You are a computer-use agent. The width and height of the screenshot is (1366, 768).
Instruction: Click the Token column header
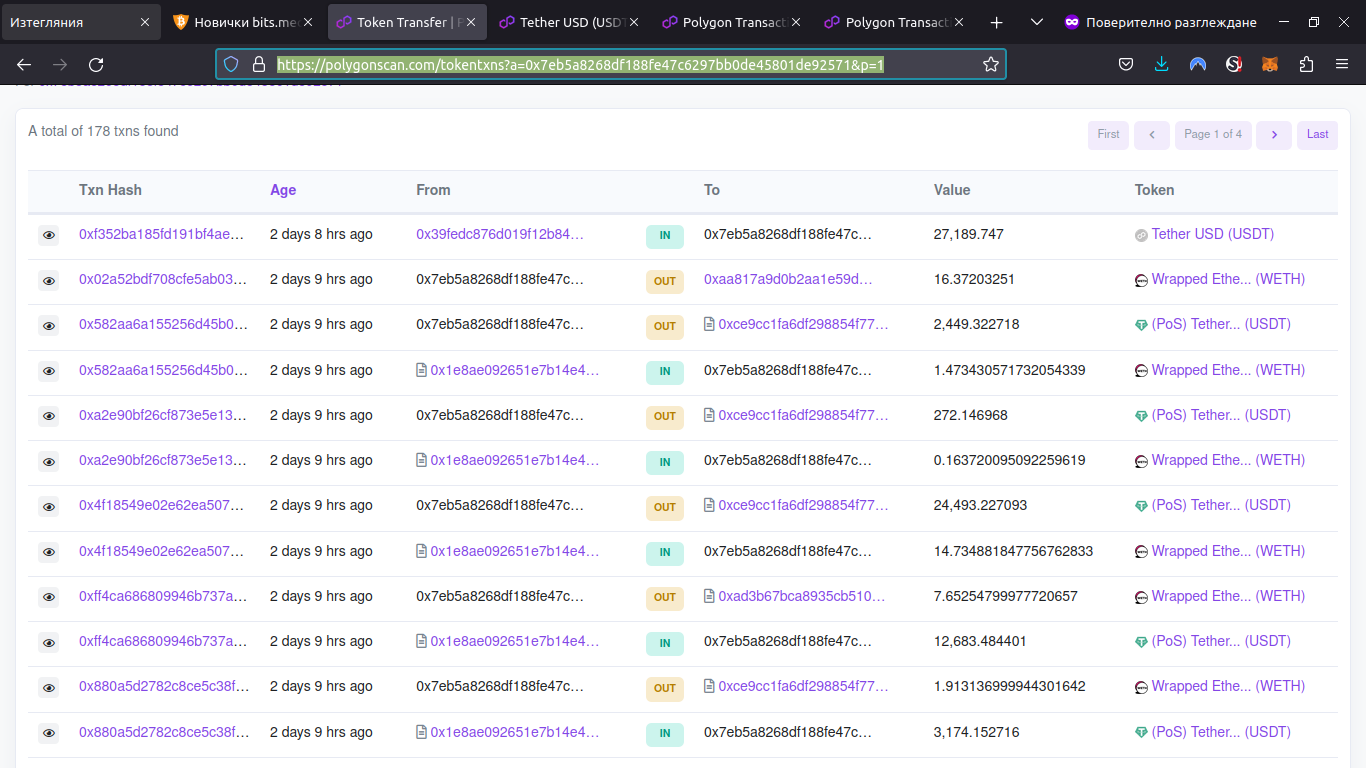click(x=1155, y=190)
